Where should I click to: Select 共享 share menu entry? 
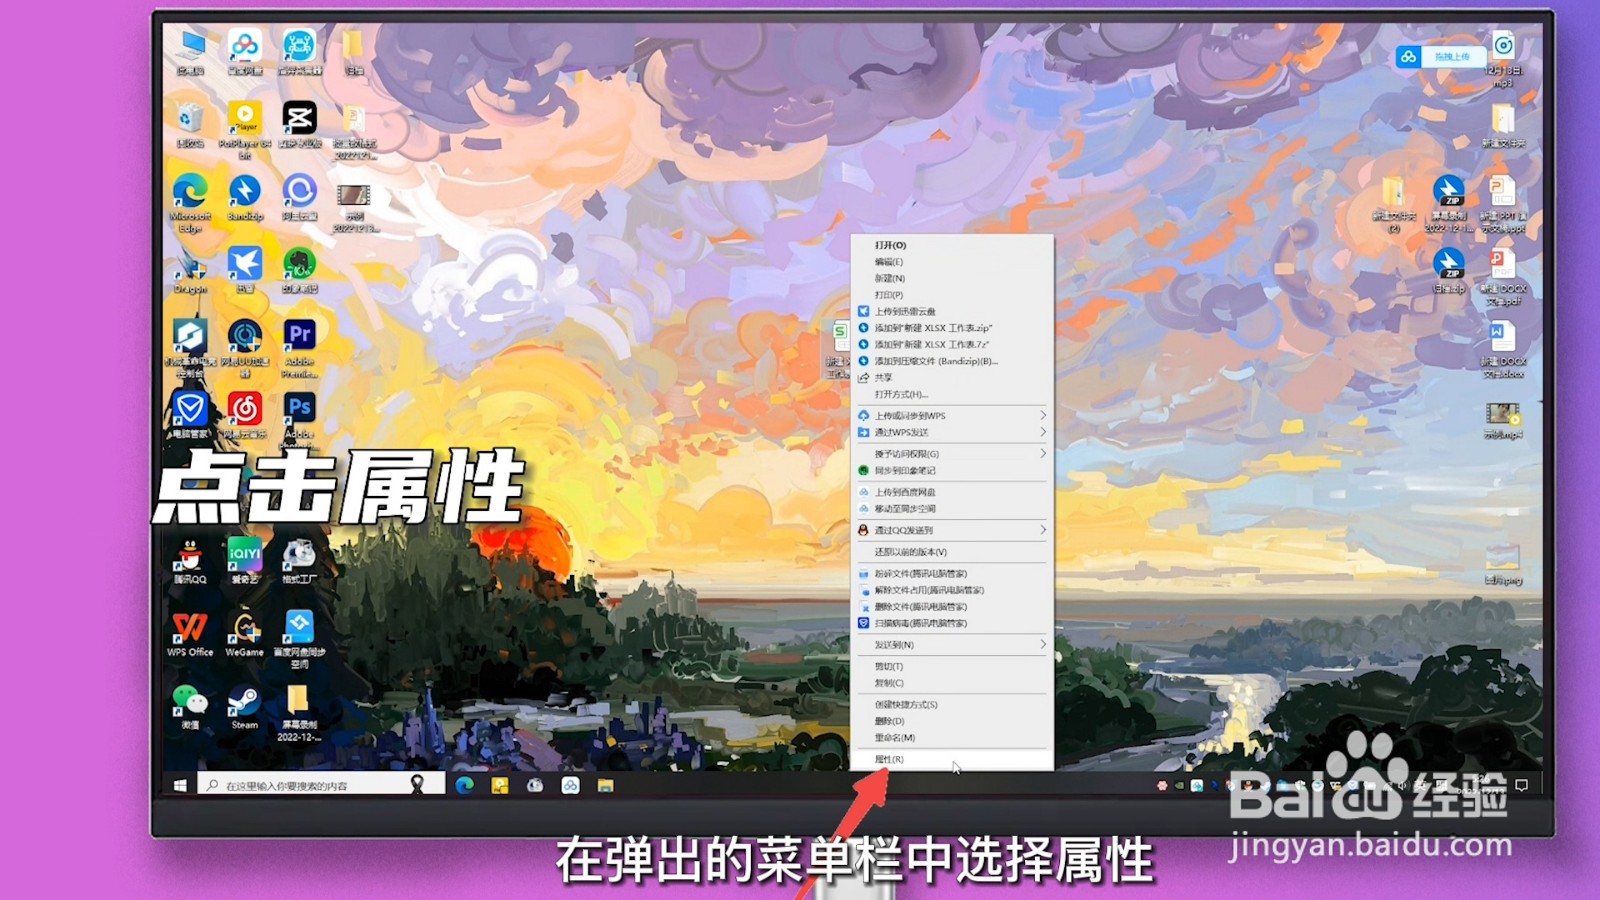click(x=951, y=378)
